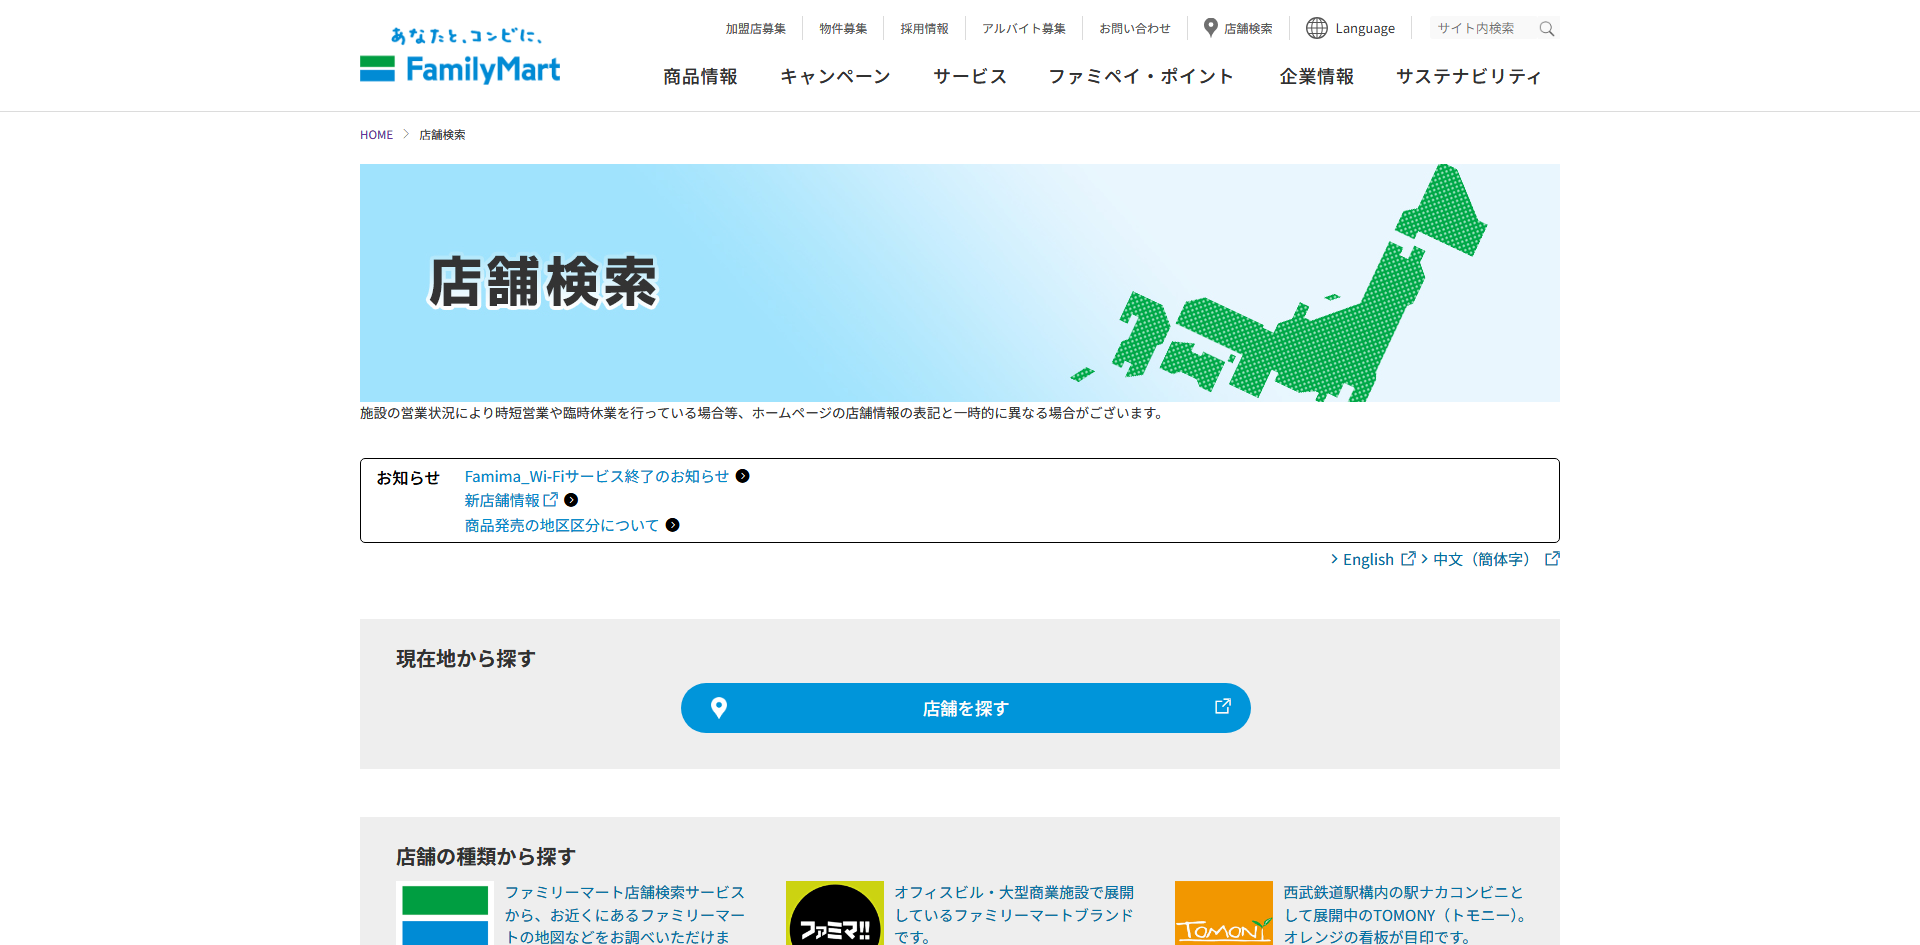1920x945 pixels.
Task: Open the オフィスビル・大型商業施設 brand description link
Action: point(1014,914)
